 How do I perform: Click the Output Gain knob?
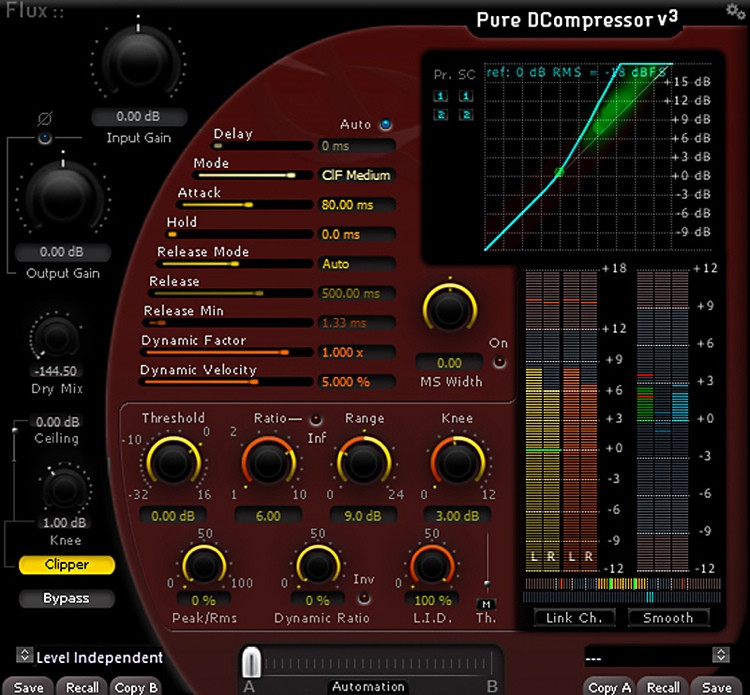63,197
